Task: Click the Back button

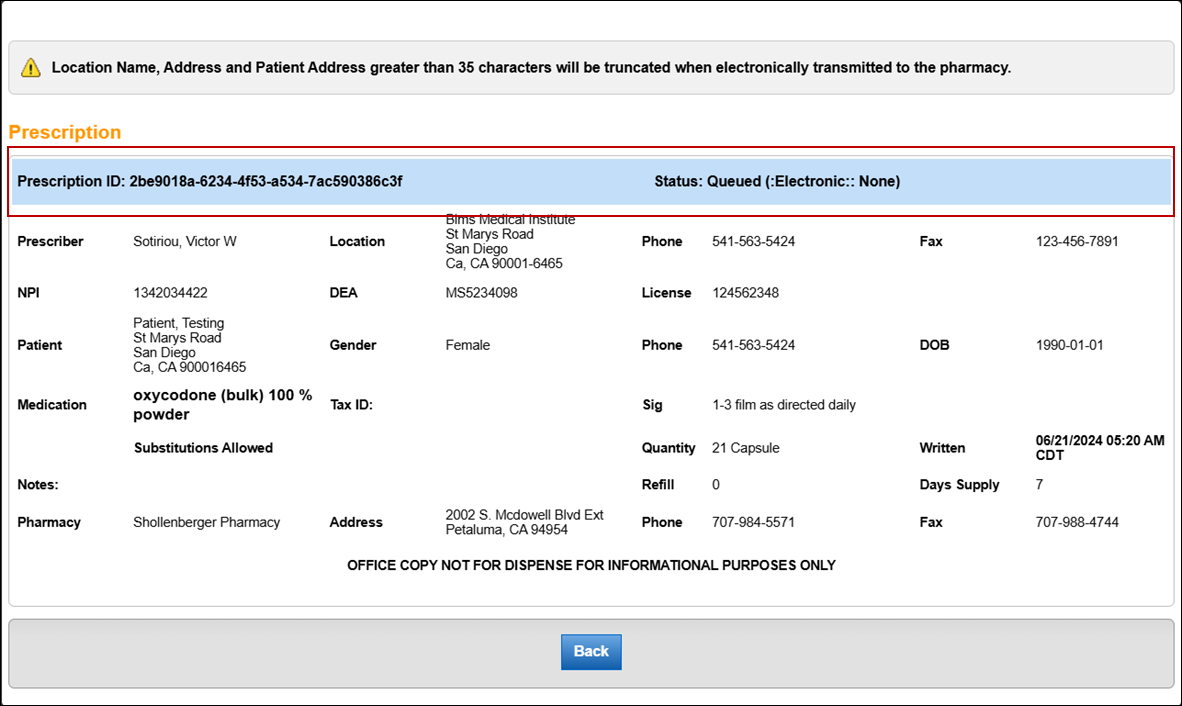Action: click(x=591, y=651)
